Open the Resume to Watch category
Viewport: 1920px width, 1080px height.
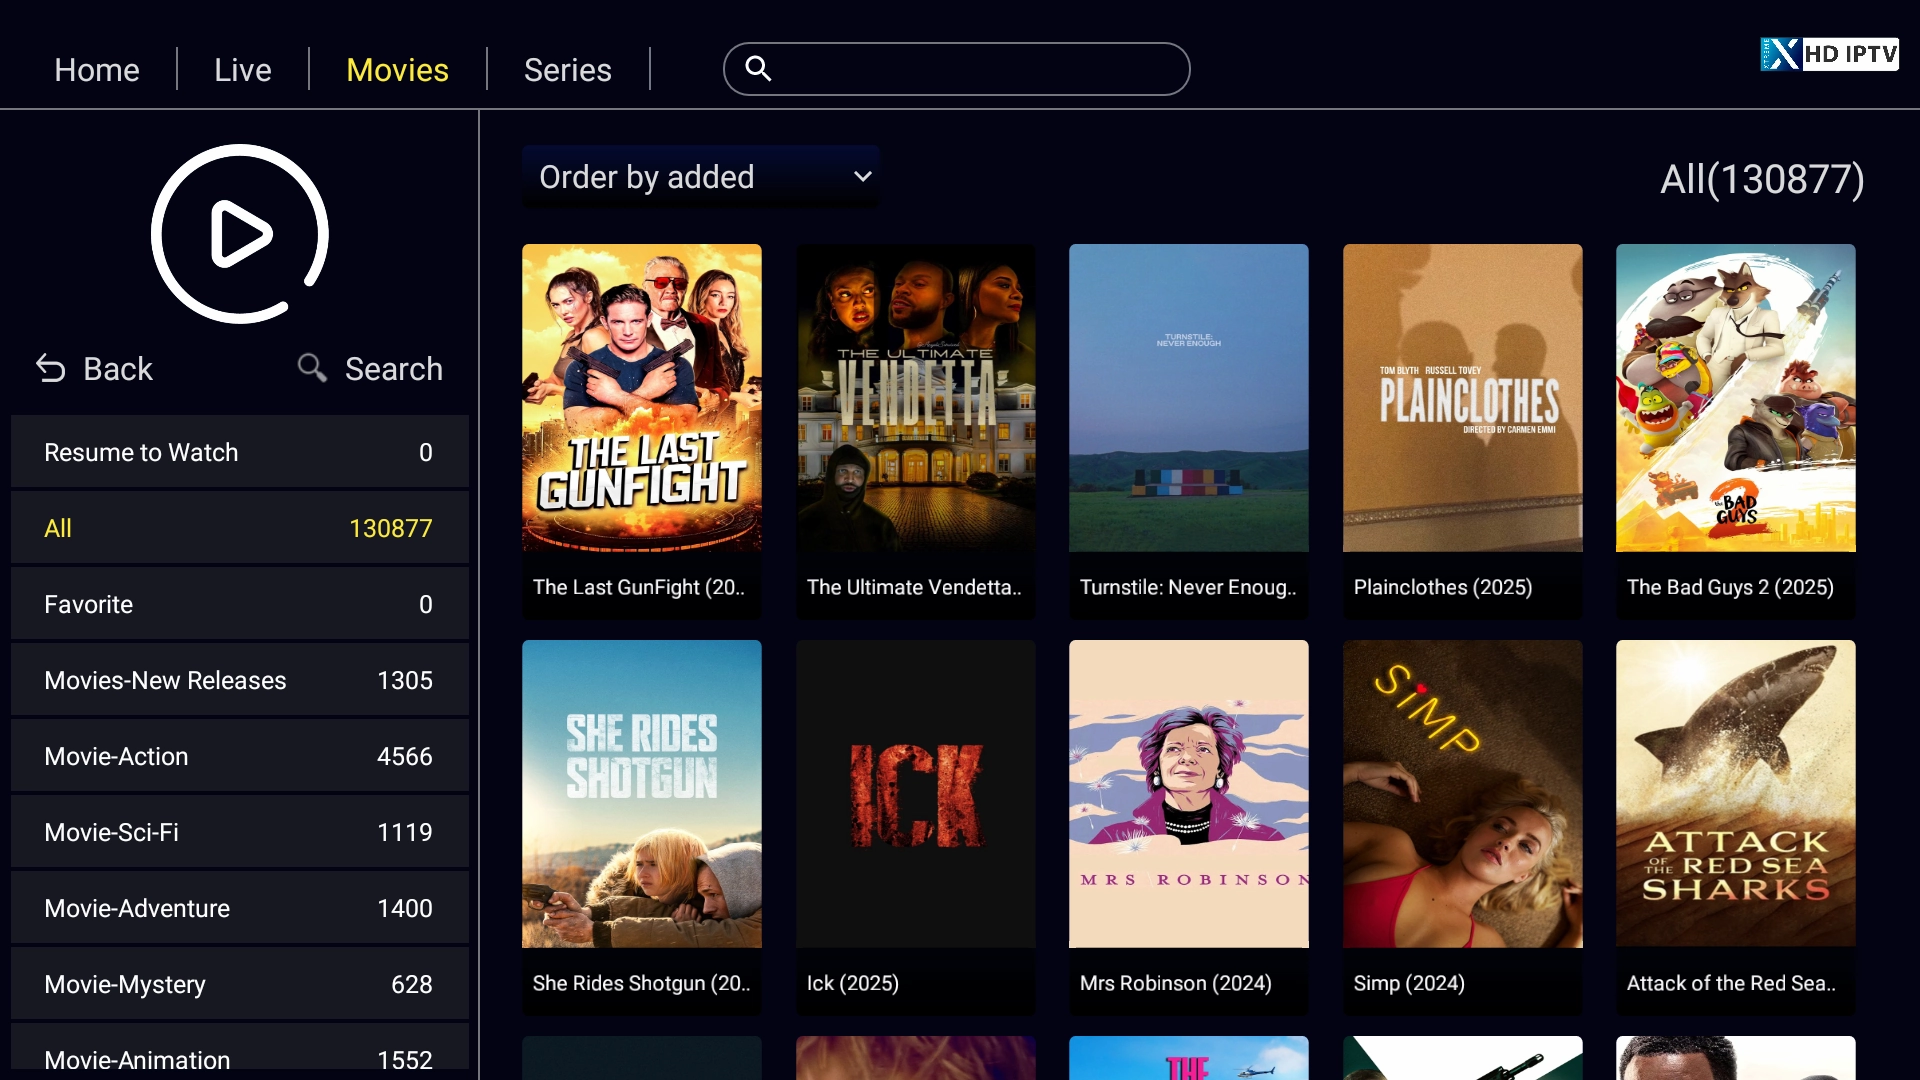(x=240, y=452)
